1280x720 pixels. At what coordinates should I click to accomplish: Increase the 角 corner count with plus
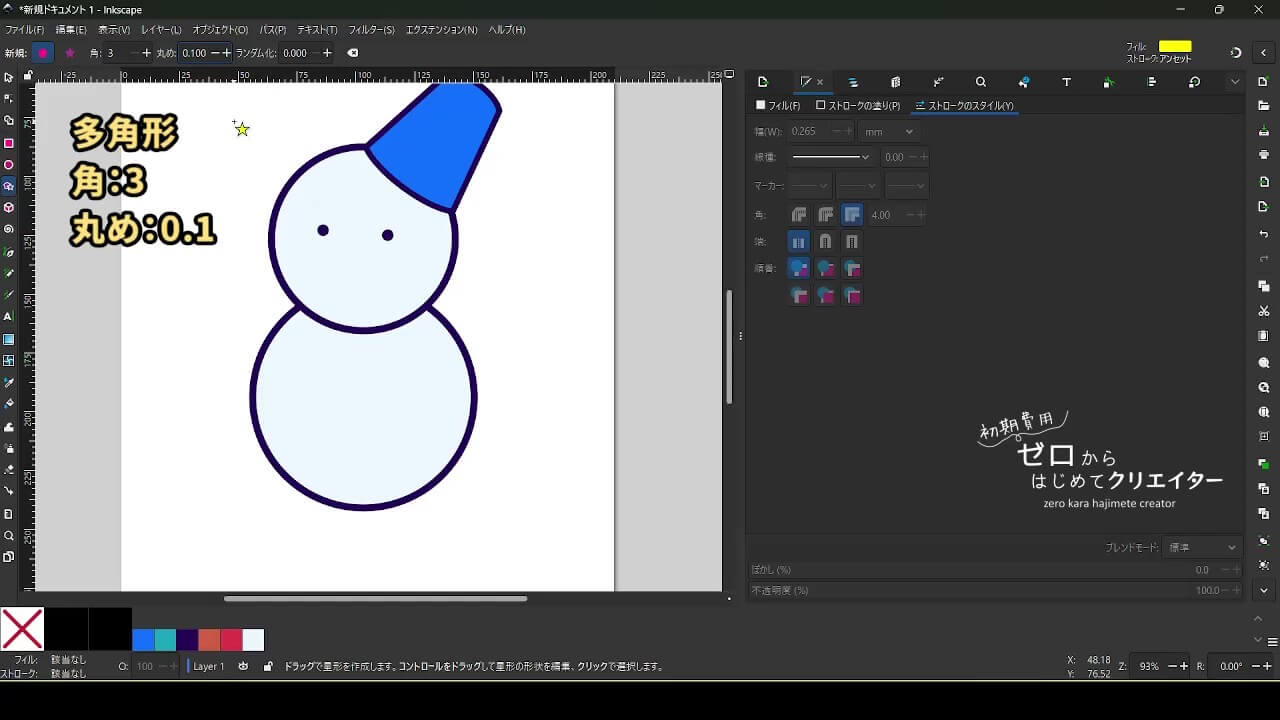(x=147, y=53)
